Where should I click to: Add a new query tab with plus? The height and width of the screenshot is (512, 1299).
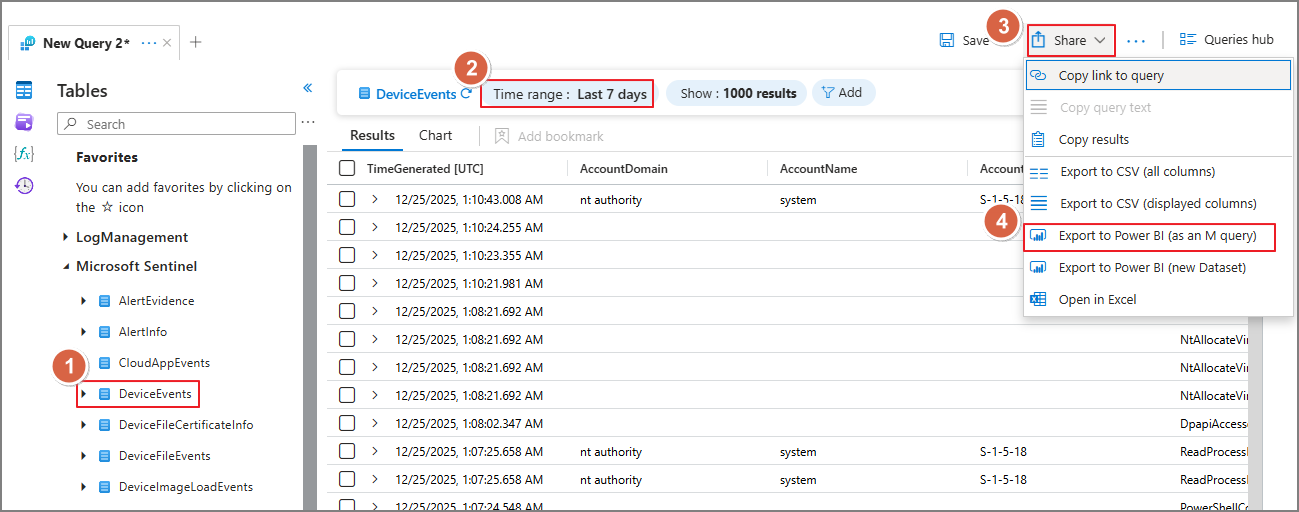tap(195, 42)
